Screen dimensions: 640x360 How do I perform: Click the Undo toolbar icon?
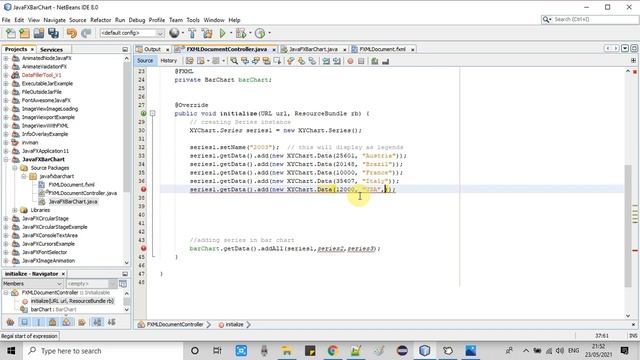point(72,33)
